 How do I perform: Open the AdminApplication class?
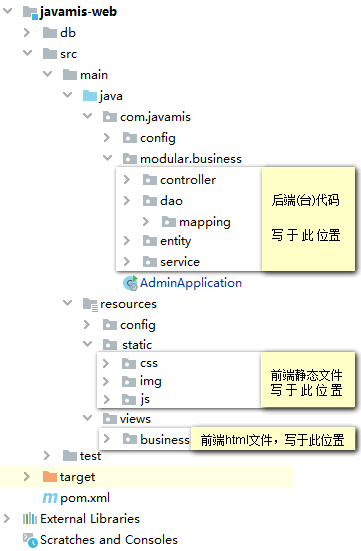pos(191,283)
